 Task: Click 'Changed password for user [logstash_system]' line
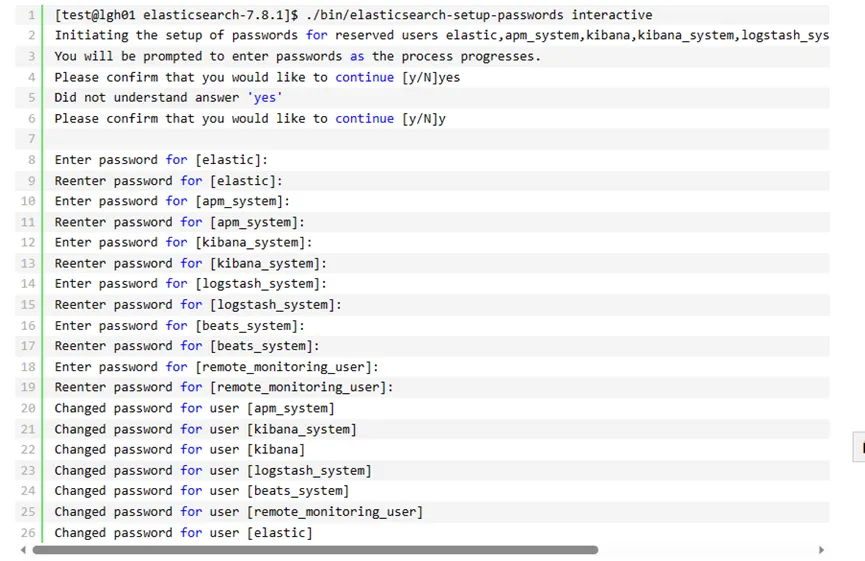coord(213,471)
